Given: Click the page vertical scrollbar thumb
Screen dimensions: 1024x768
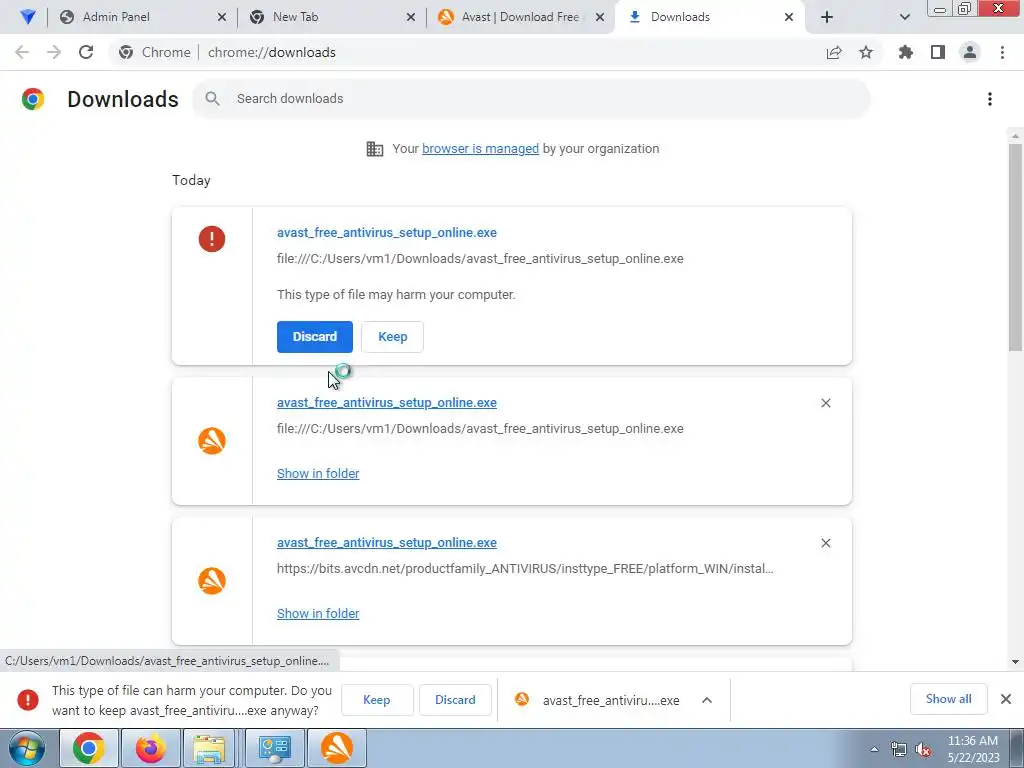Looking at the screenshot, I should 1015,248.
